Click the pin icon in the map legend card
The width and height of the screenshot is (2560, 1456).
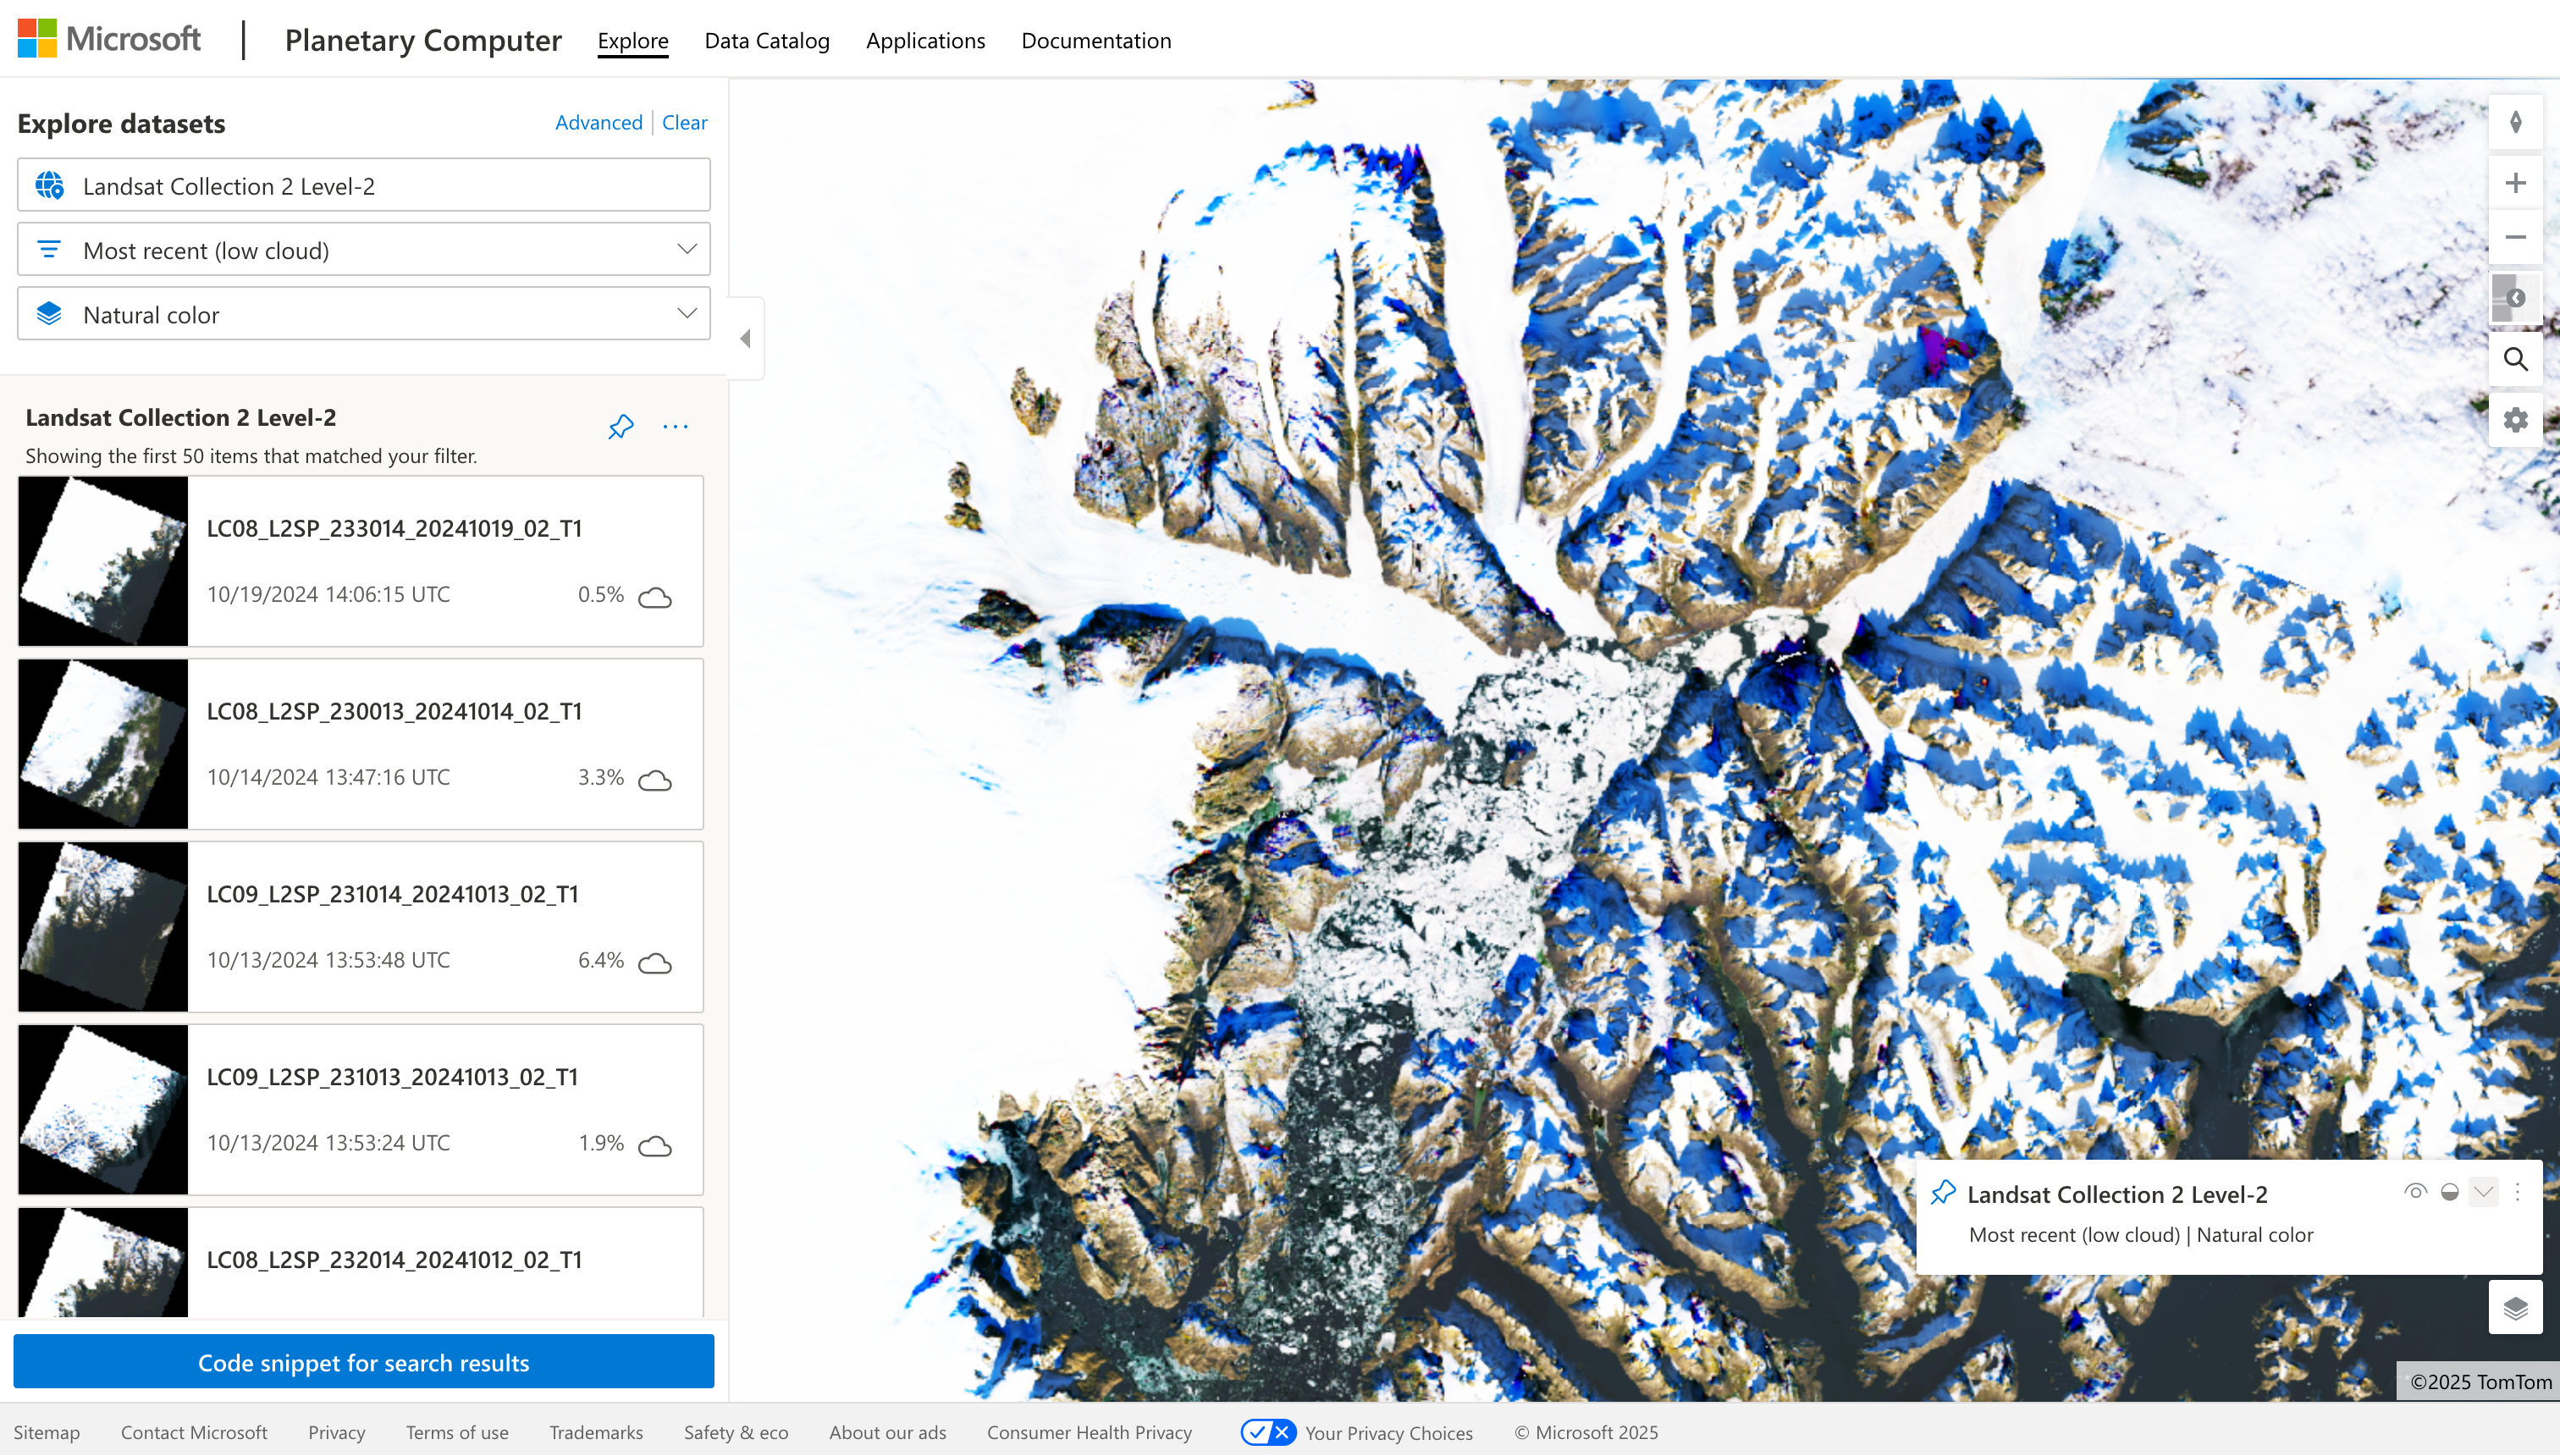1943,1193
